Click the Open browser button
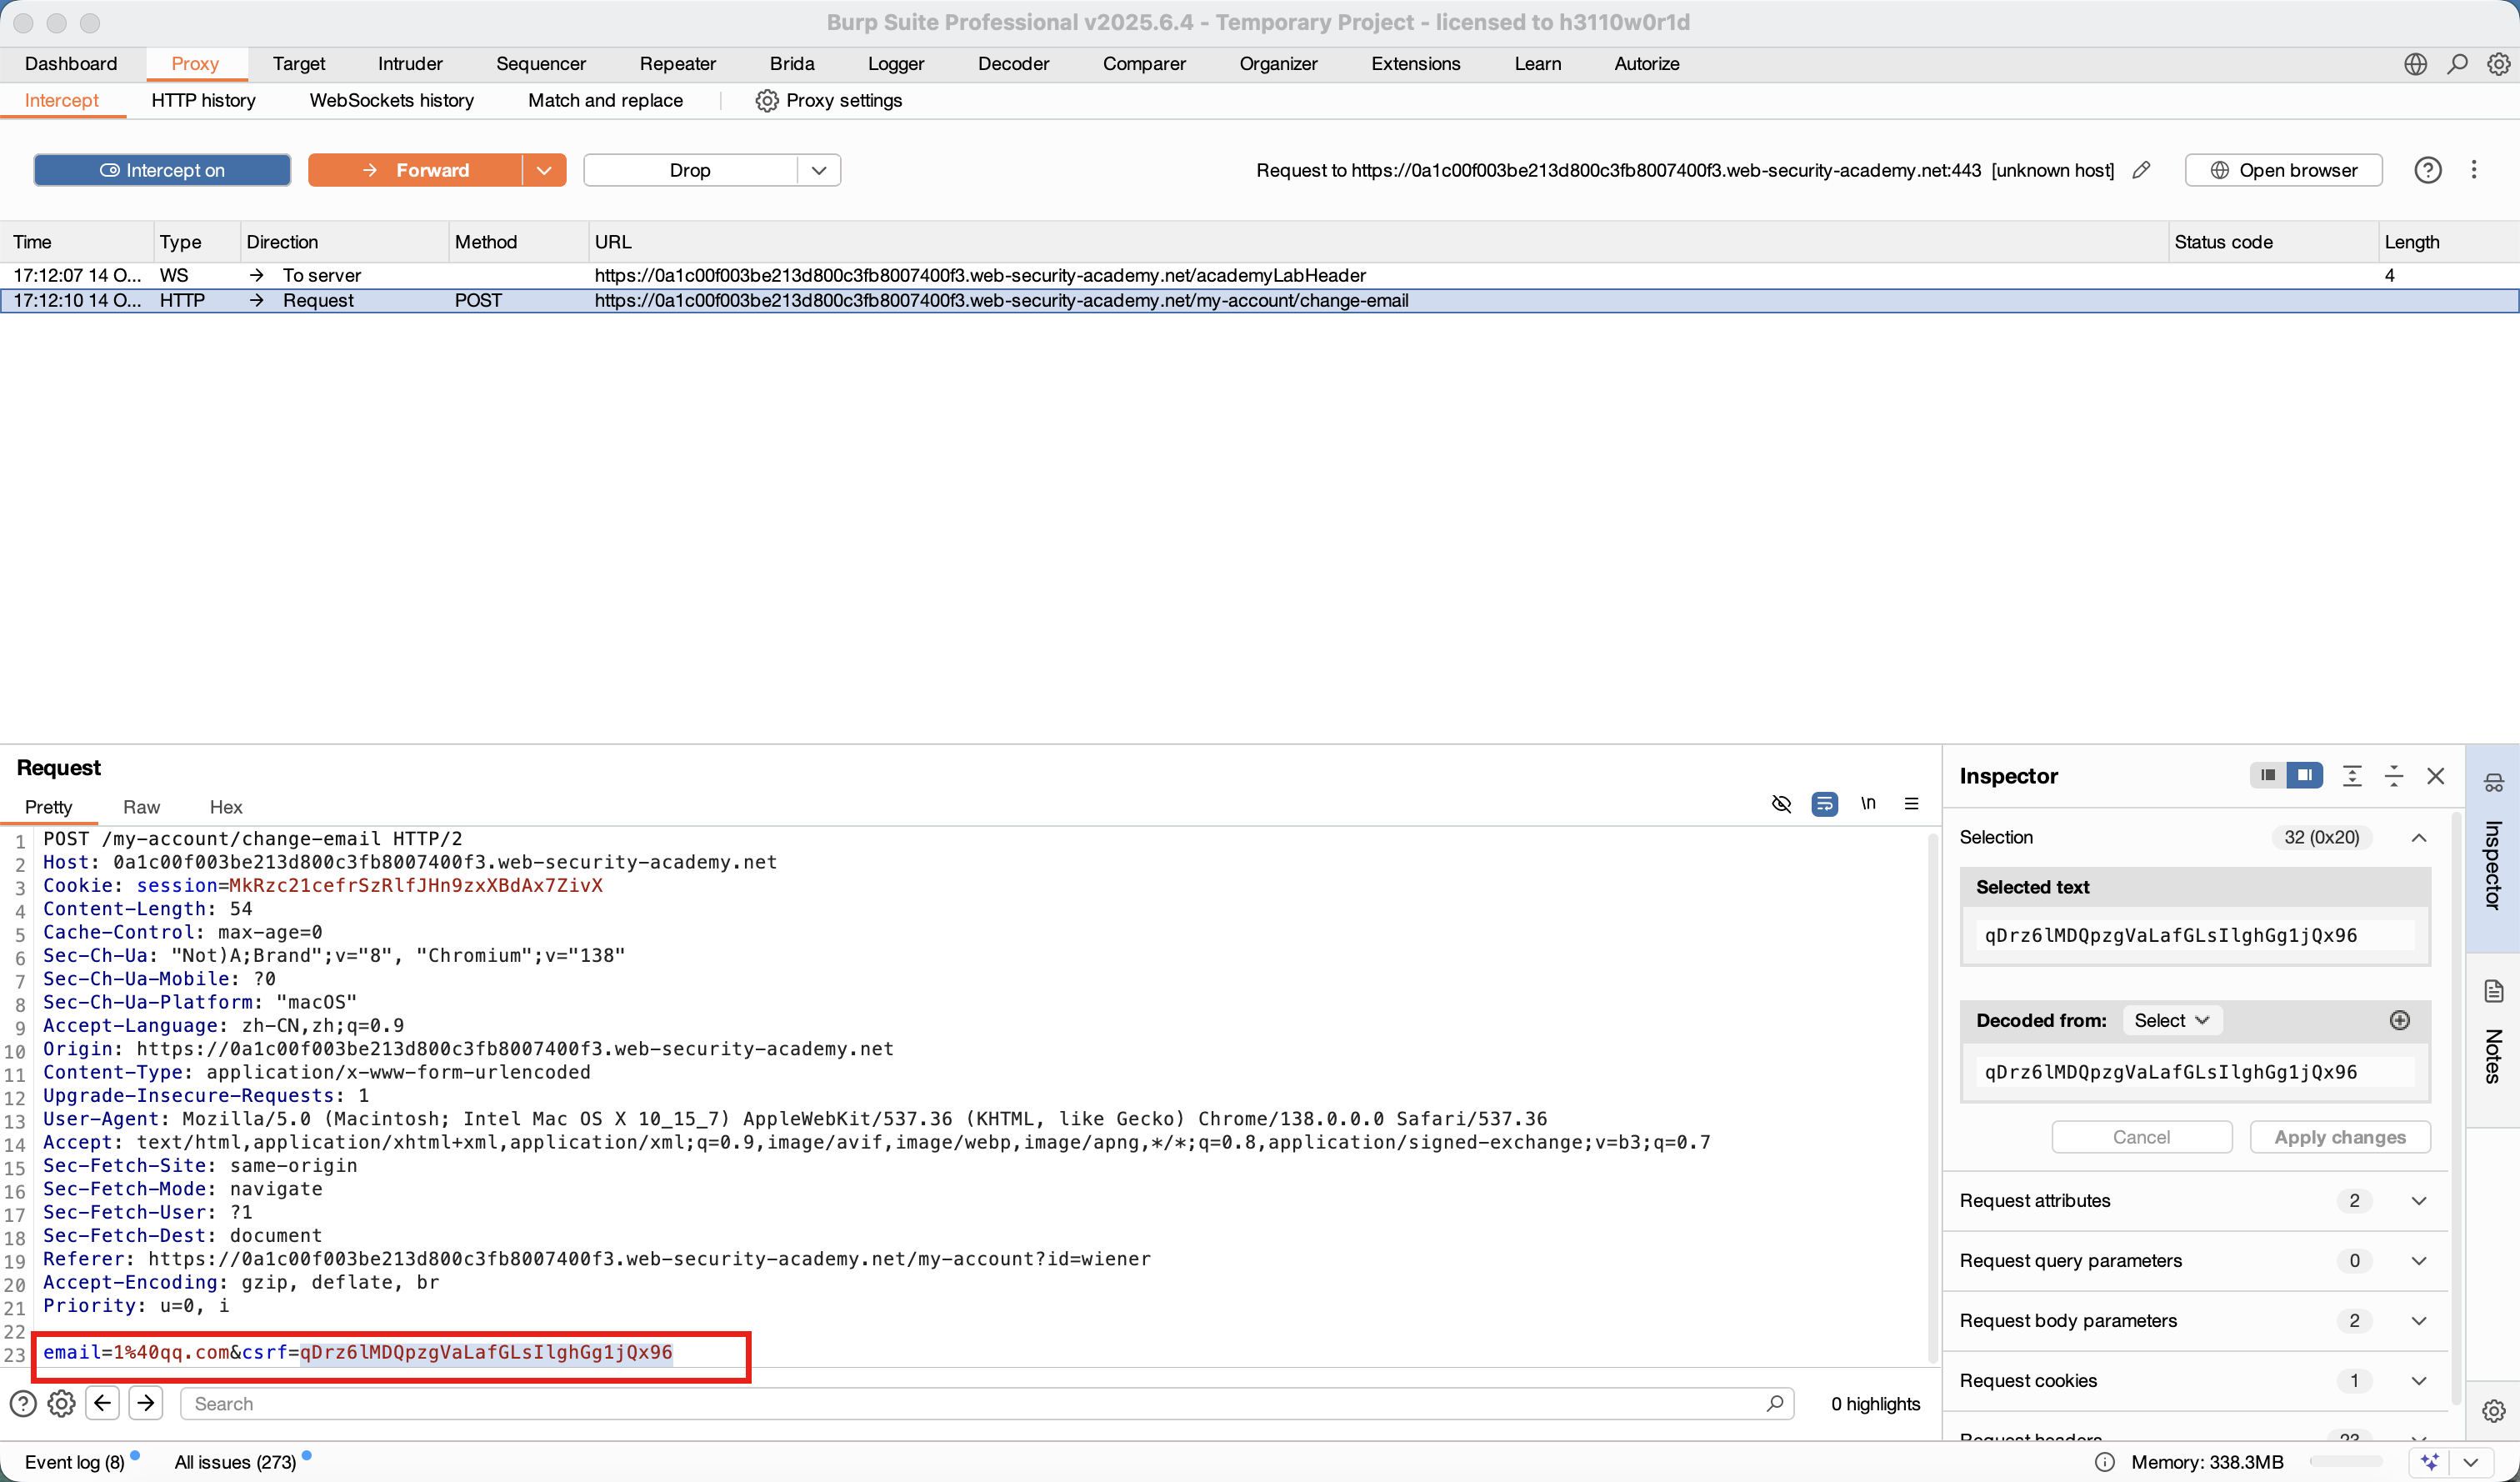Screen dimensions: 2520x1482 click(2283, 170)
